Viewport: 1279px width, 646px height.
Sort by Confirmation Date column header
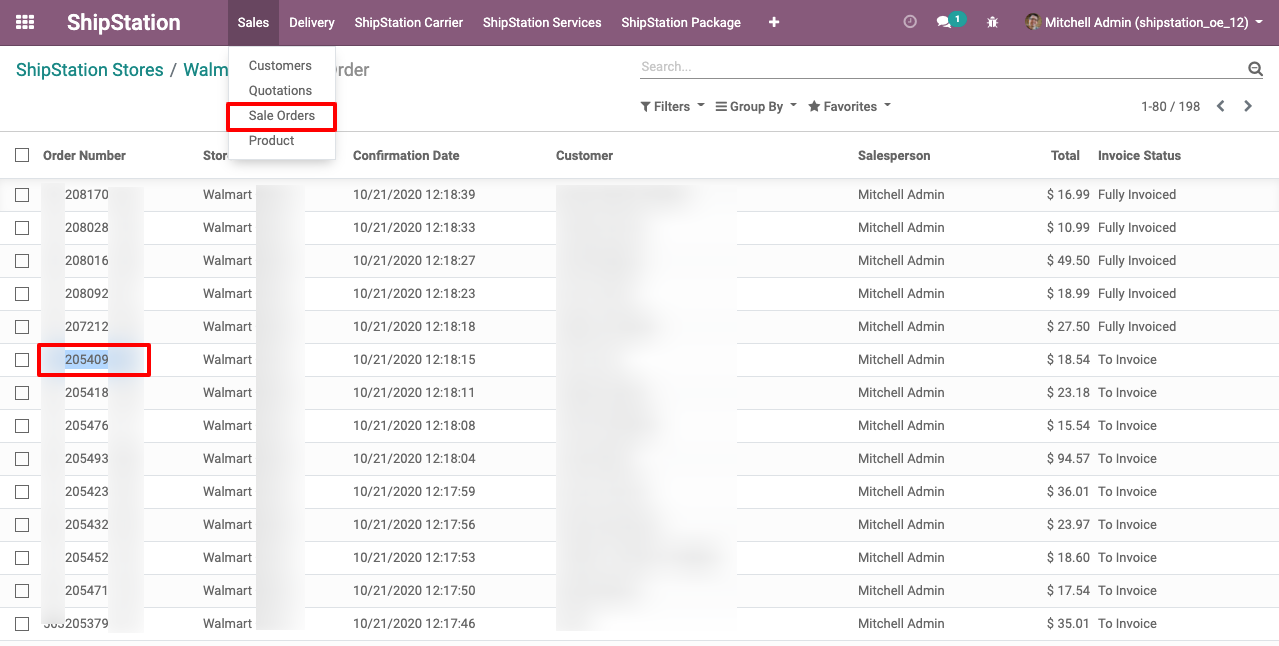[406, 155]
